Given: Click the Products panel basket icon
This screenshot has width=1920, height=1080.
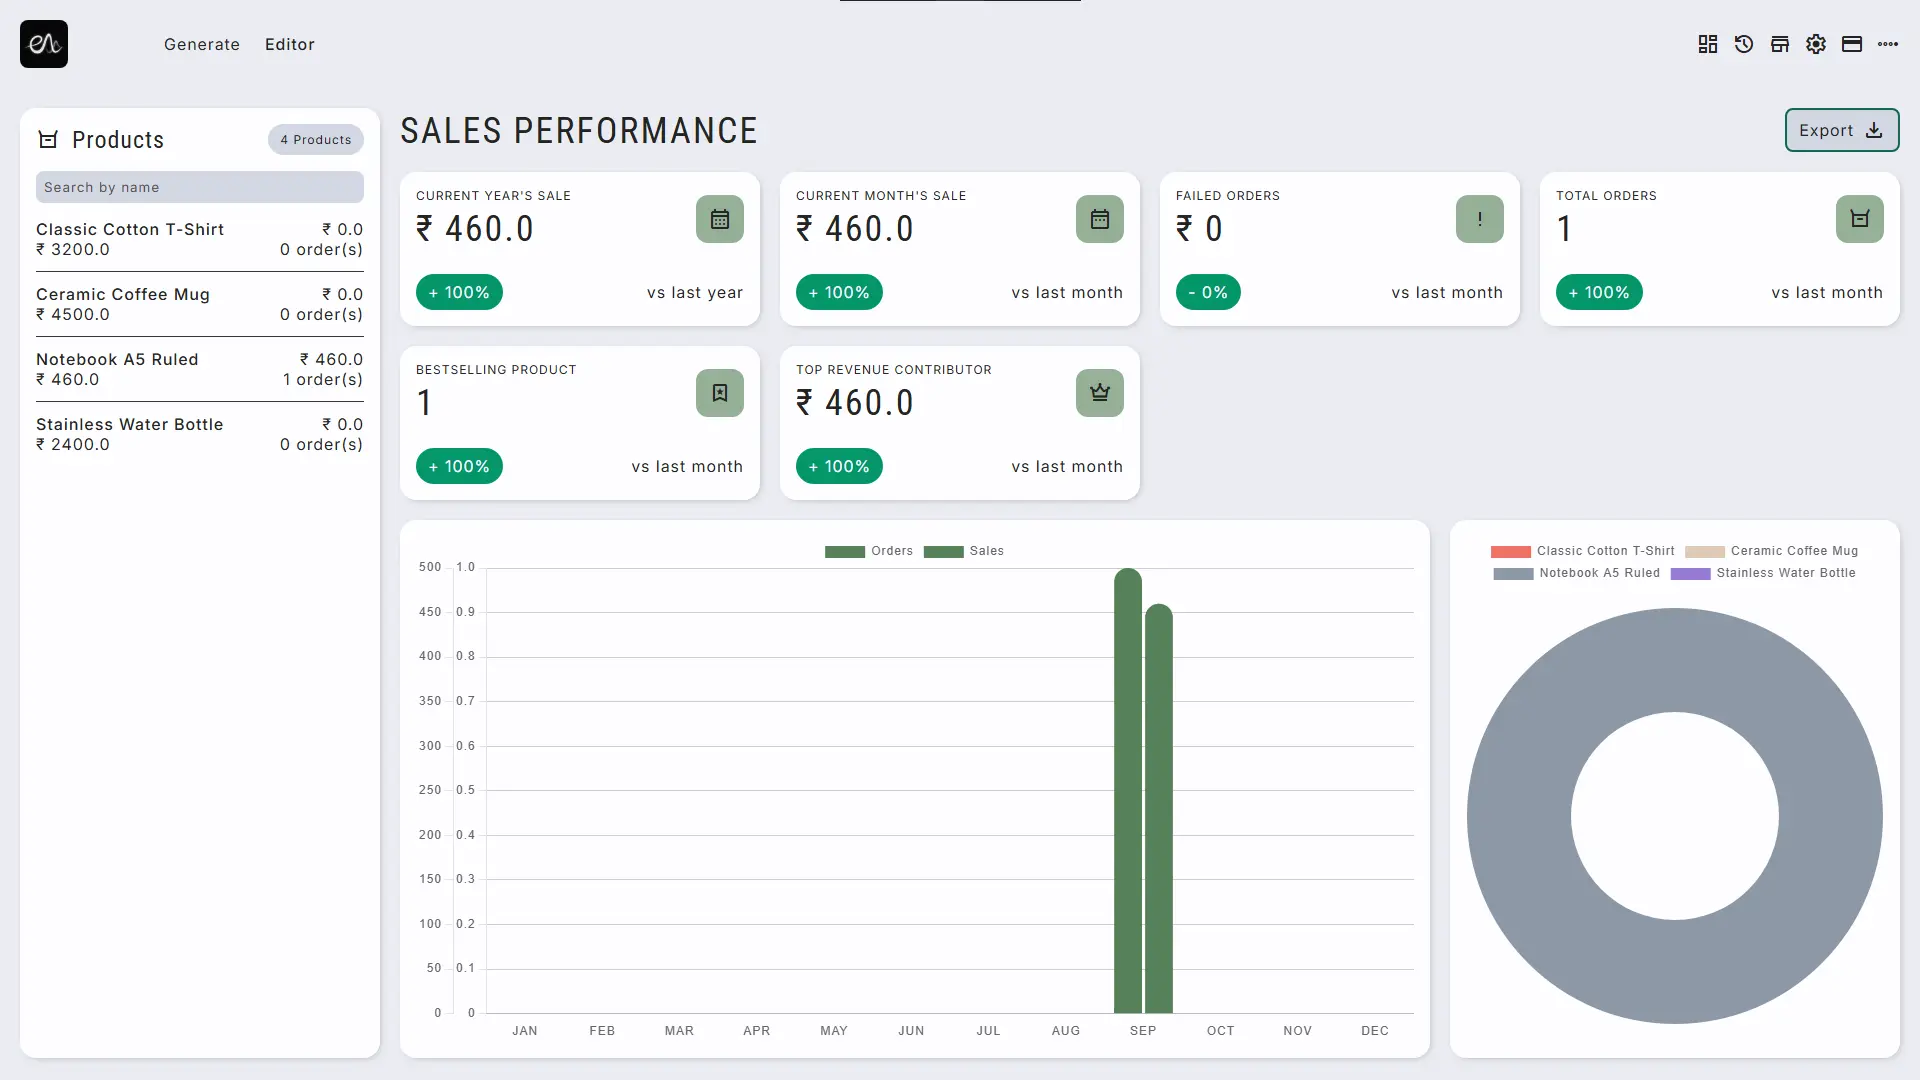Looking at the screenshot, I should tap(48, 140).
